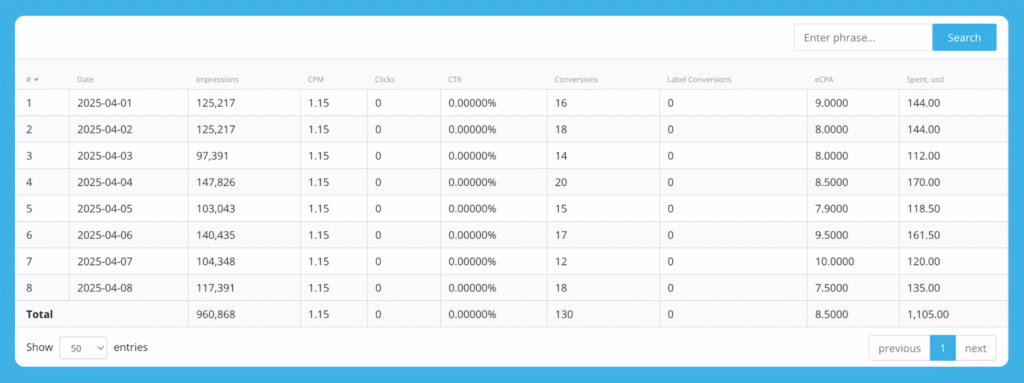1024x383 pixels.
Task: Sort by Date column header
Action: click(85, 80)
